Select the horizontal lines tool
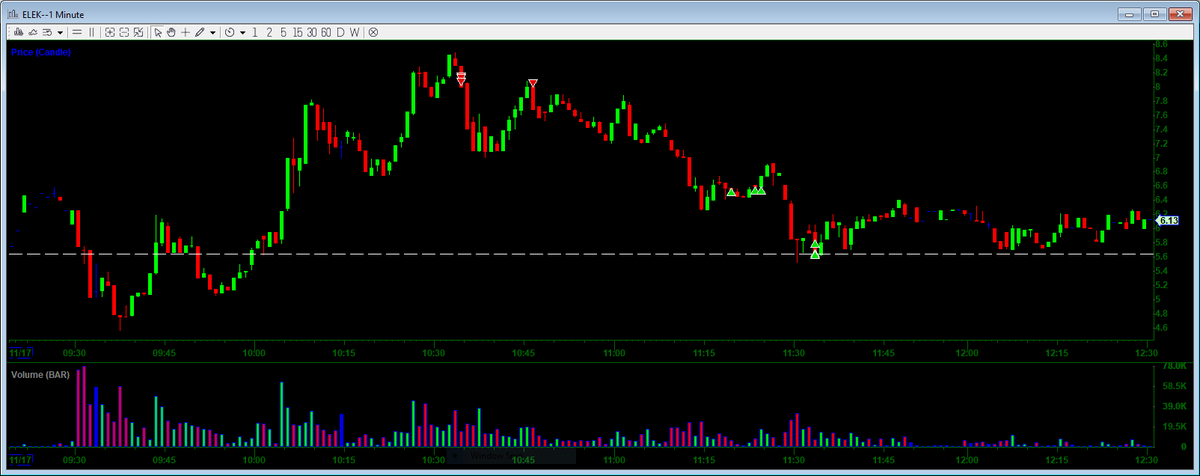The width and height of the screenshot is (1200, 476). (x=77, y=32)
